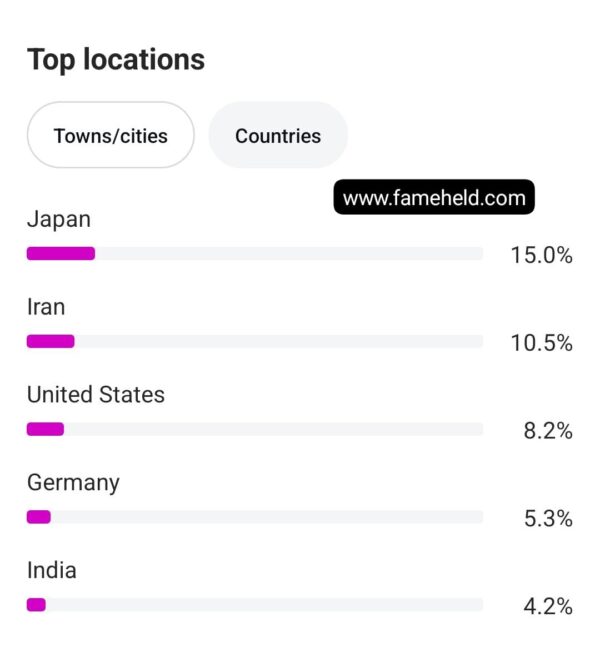
Task: Click the Japan magenta progress bar
Action: coord(61,254)
